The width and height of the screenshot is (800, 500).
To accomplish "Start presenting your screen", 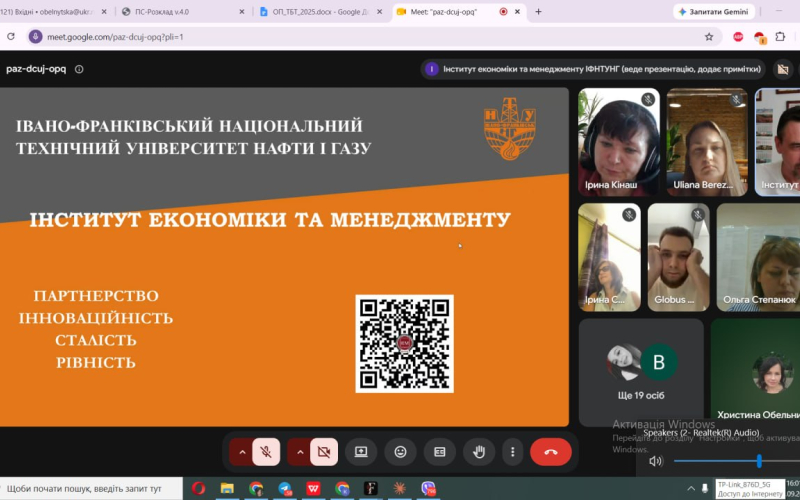I will (x=361, y=452).
